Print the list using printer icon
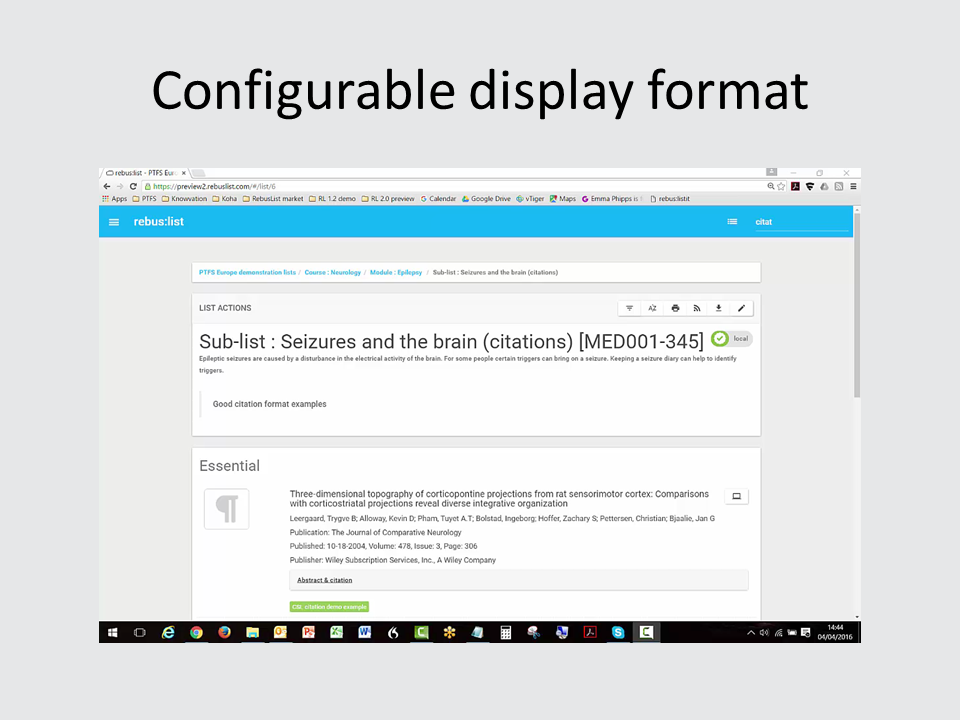The height and width of the screenshot is (720, 960). (x=675, y=308)
